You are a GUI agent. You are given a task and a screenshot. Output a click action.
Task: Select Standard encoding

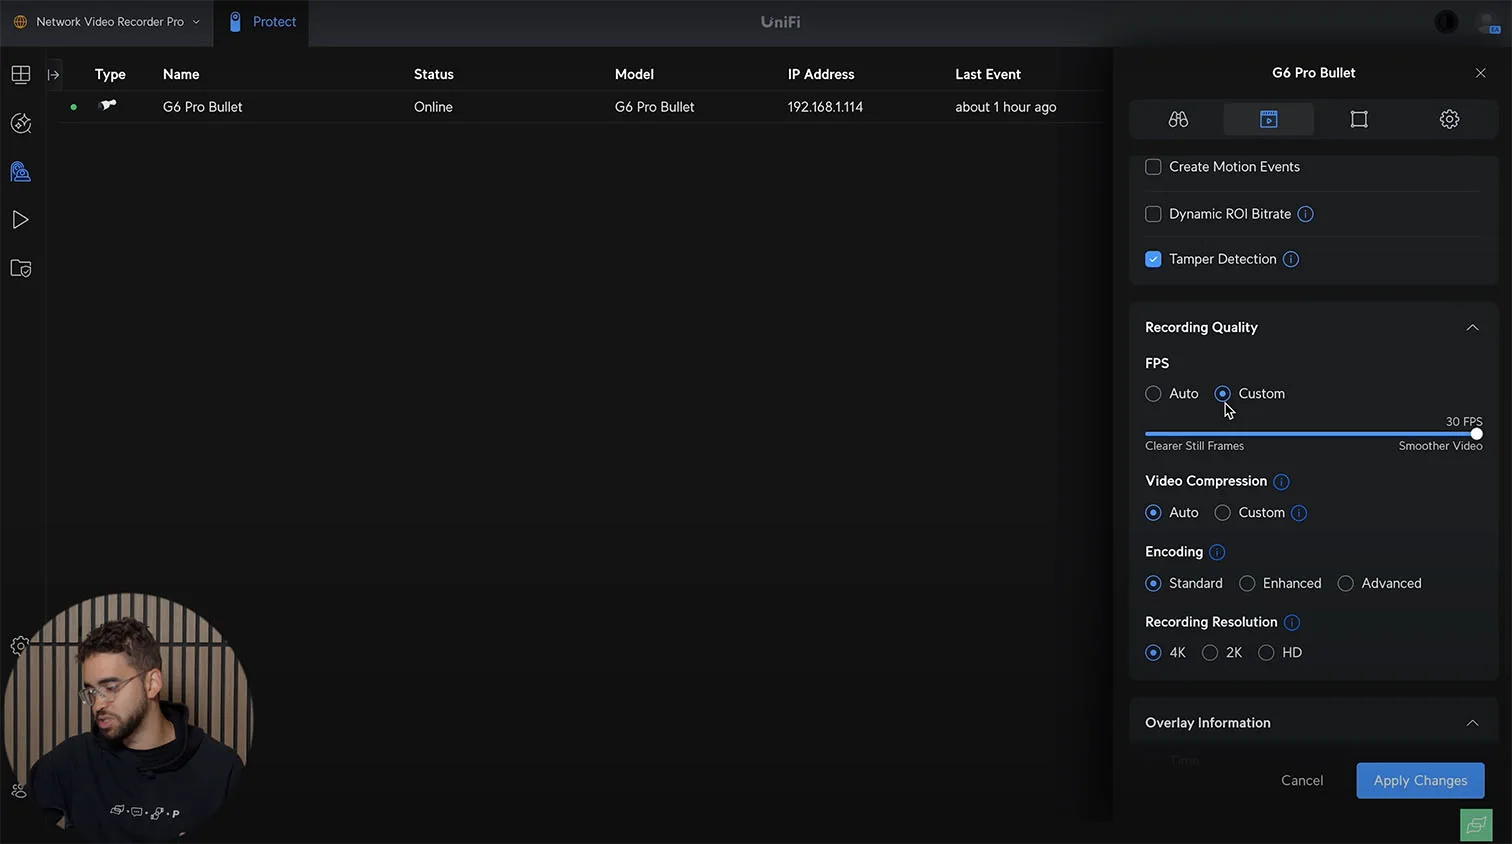1153,584
